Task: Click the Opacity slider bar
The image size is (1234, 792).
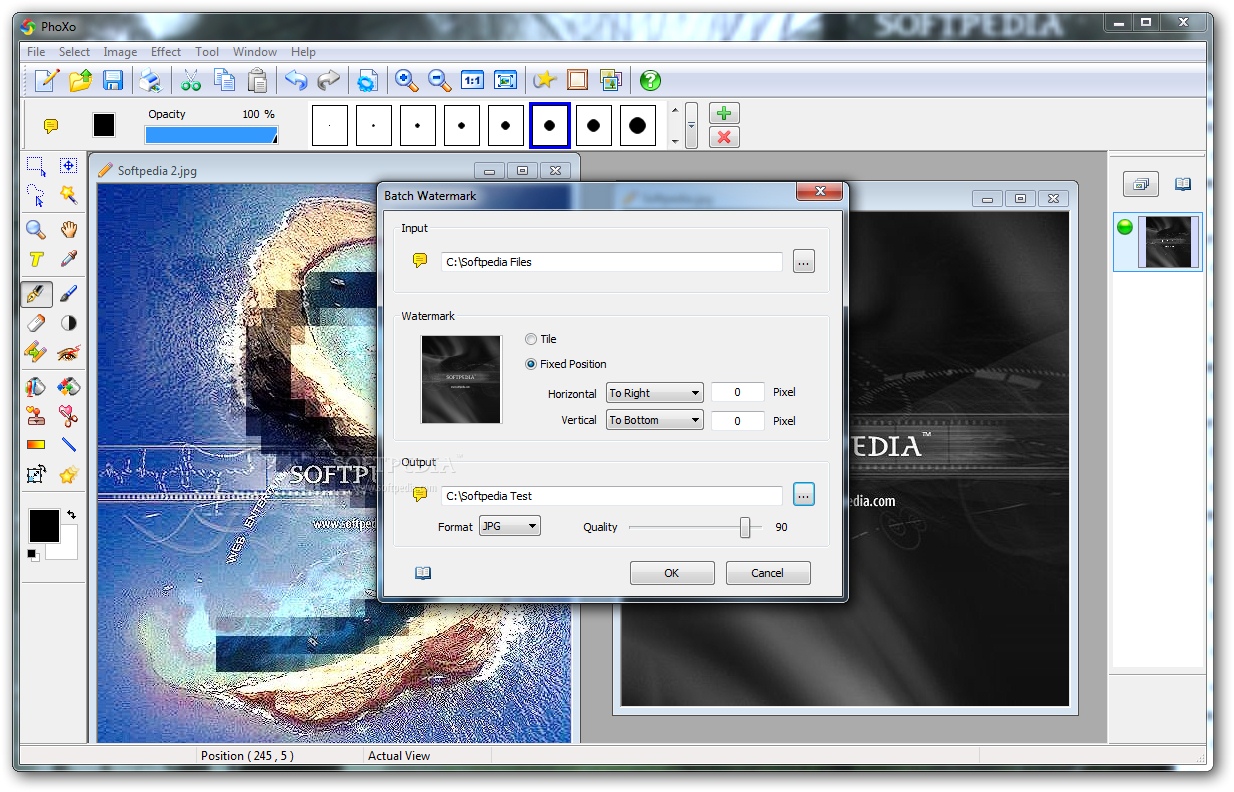Action: coord(211,135)
